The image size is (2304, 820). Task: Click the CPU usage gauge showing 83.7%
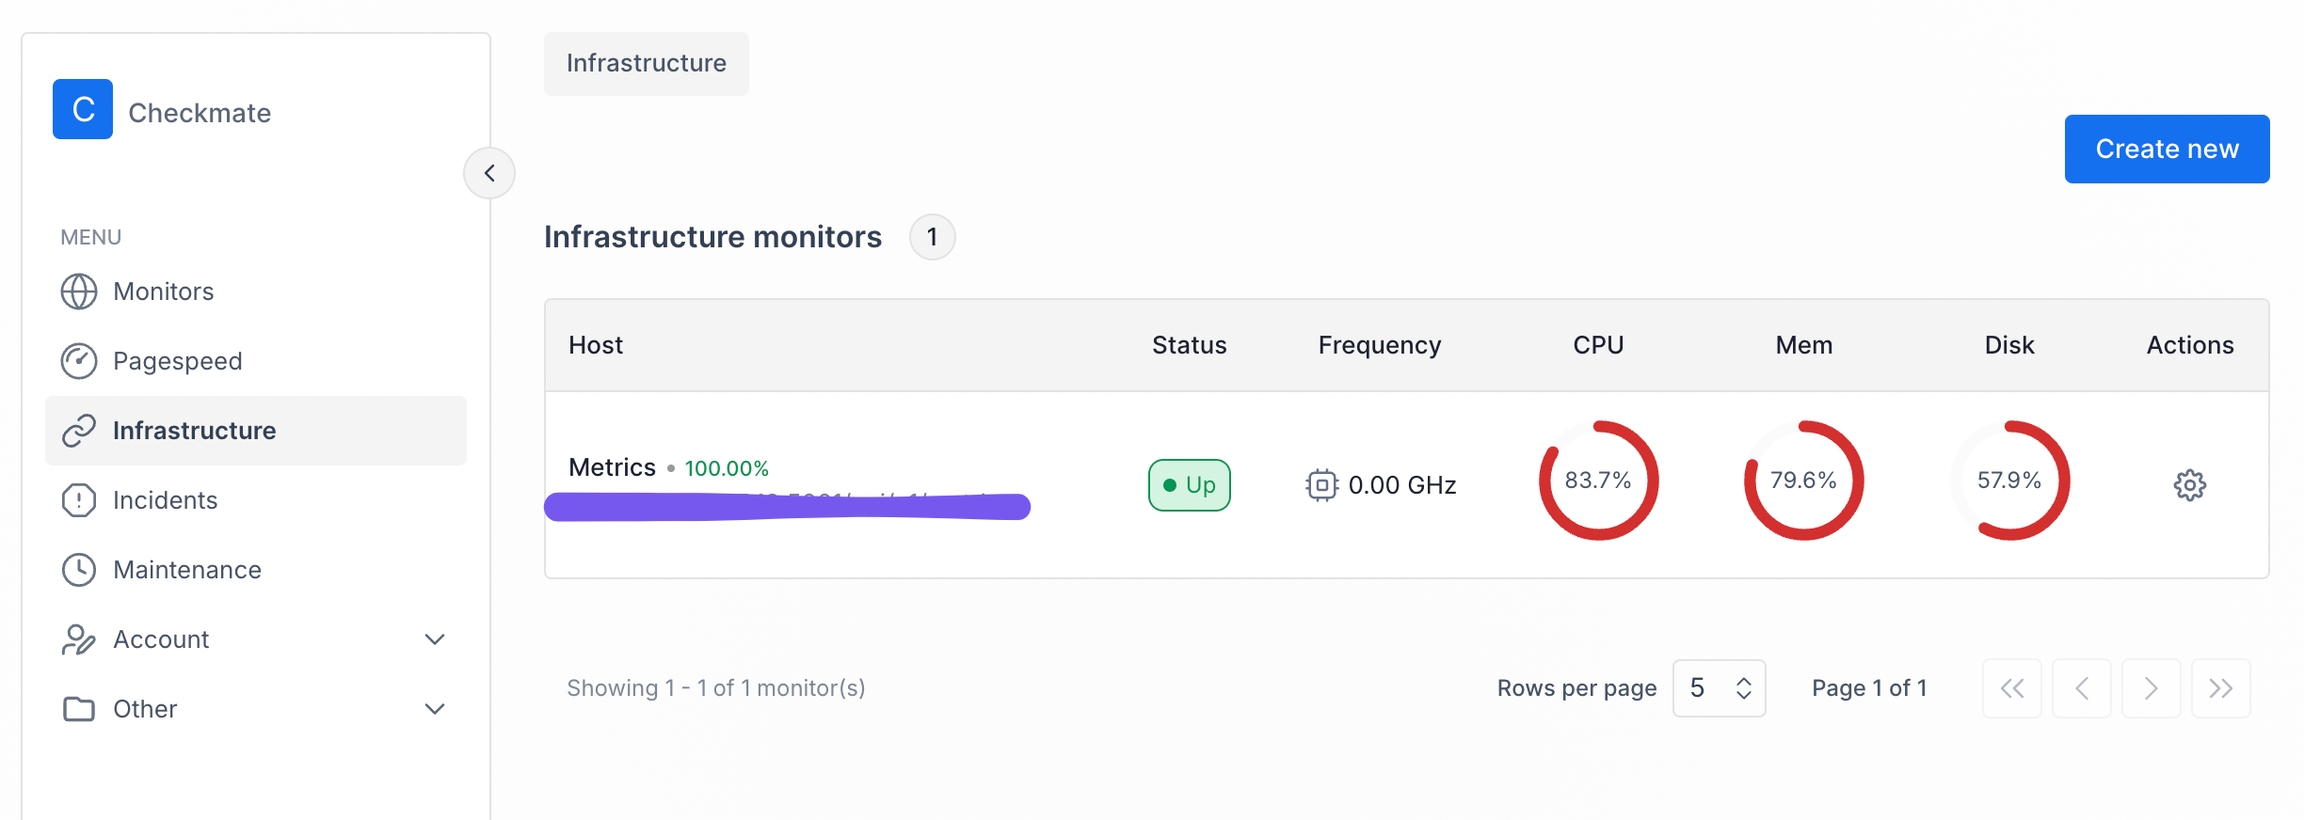[x=1598, y=481]
